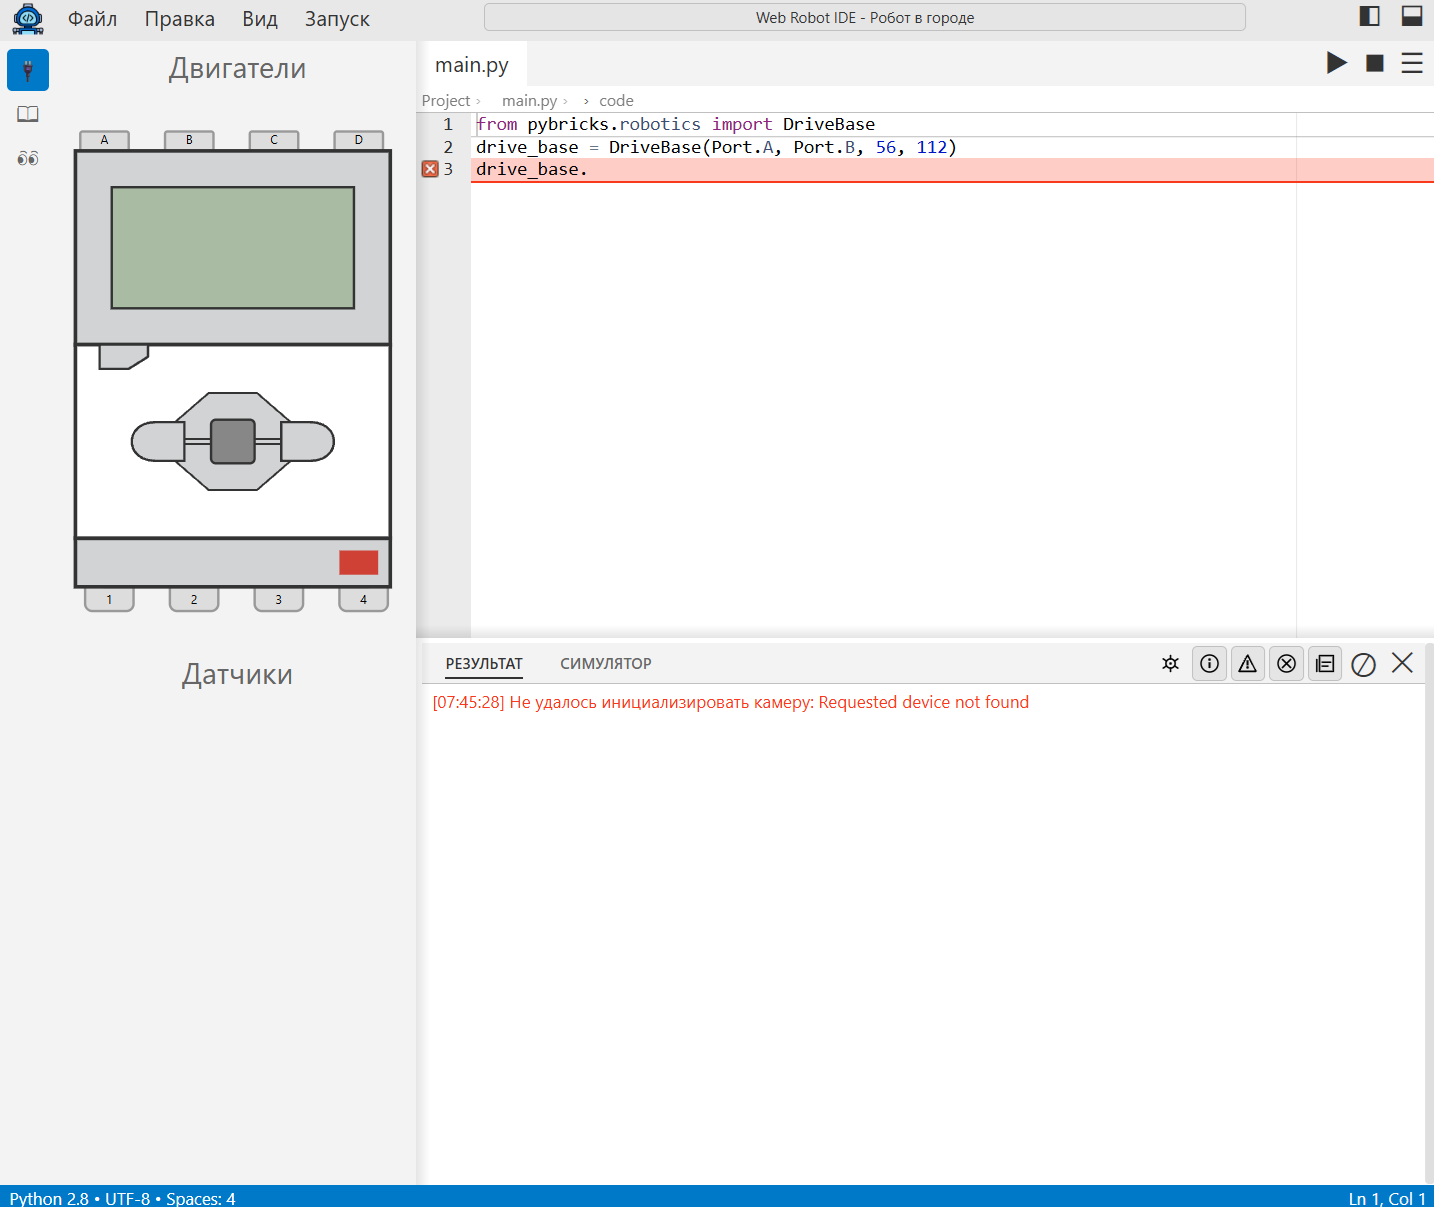Click the Web Robot IDE logo icon
The height and width of the screenshot is (1207, 1434).
tap(28, 19)
